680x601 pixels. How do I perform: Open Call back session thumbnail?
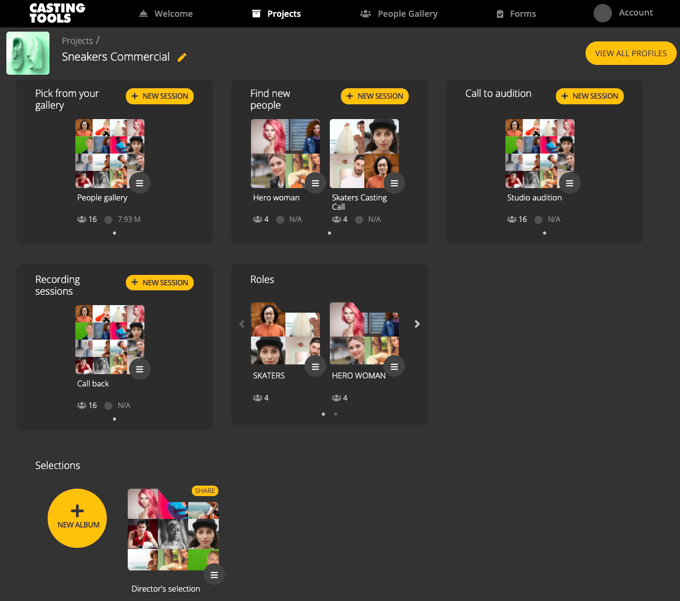(x=110, y=340)
